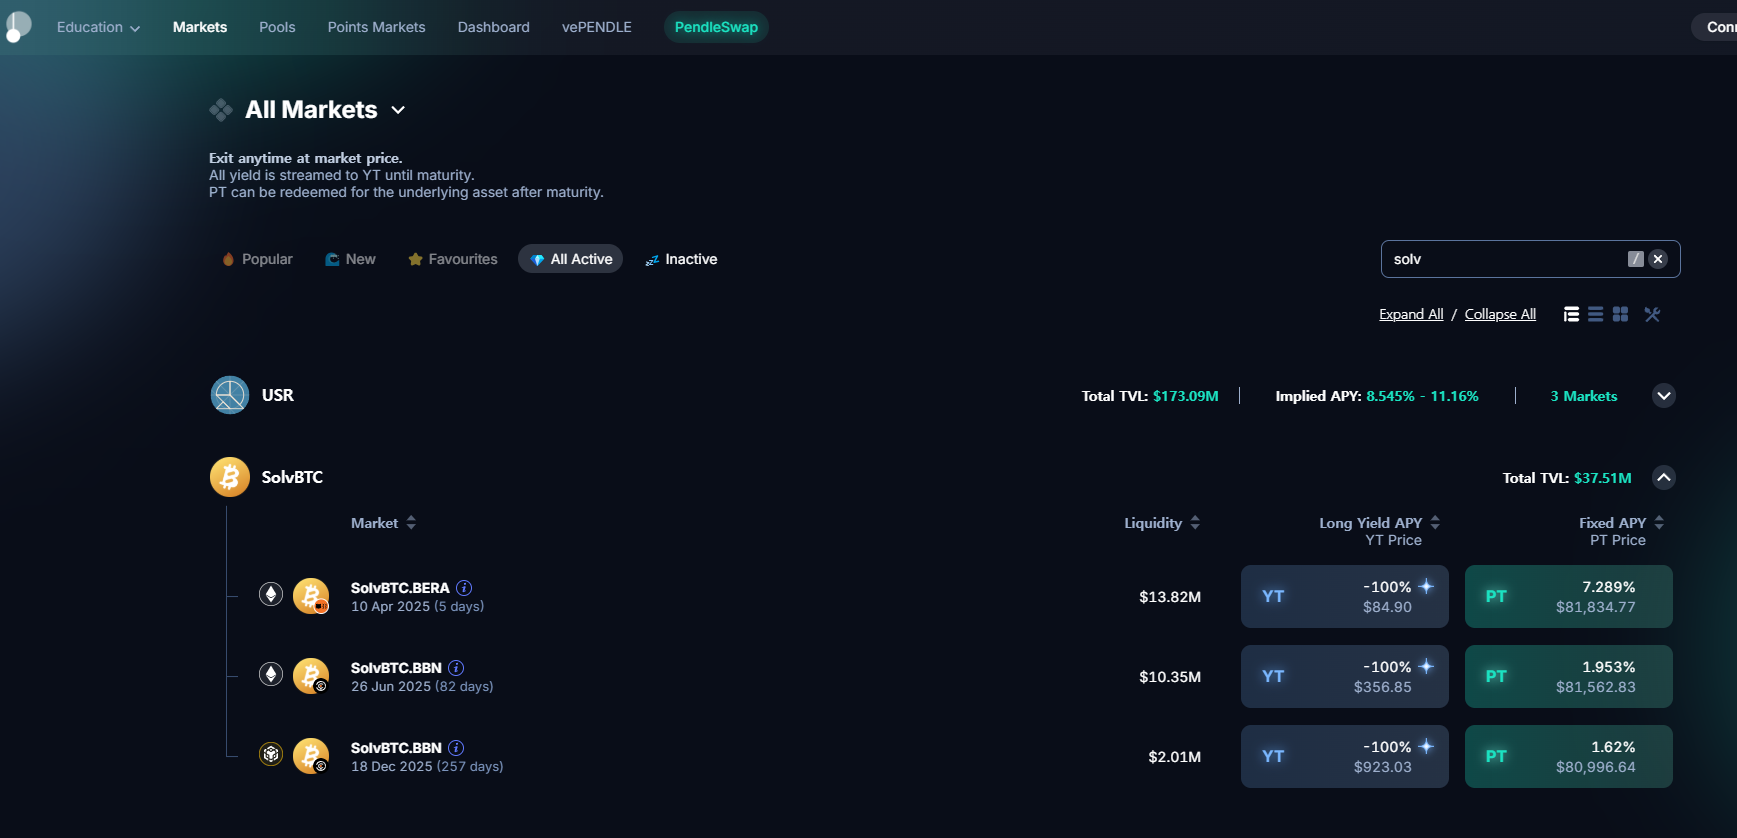Open YT $356.85 button
The height and width of the screenshot is (838, 1737).
click(1345, 677)
